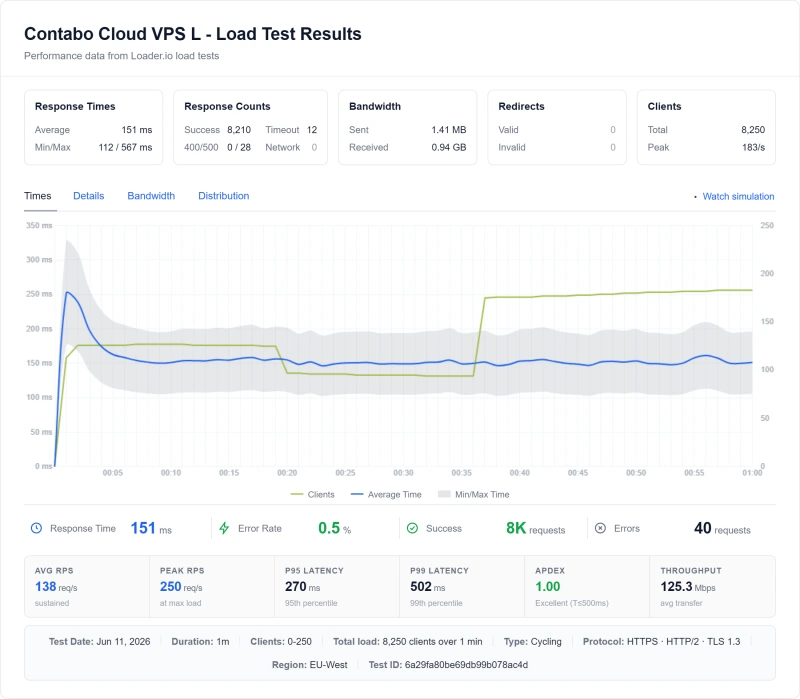Click the Protocol HTTPS HTTP/2 TLS 1.3 entry
800x699 pixels.
coord(661,642)
